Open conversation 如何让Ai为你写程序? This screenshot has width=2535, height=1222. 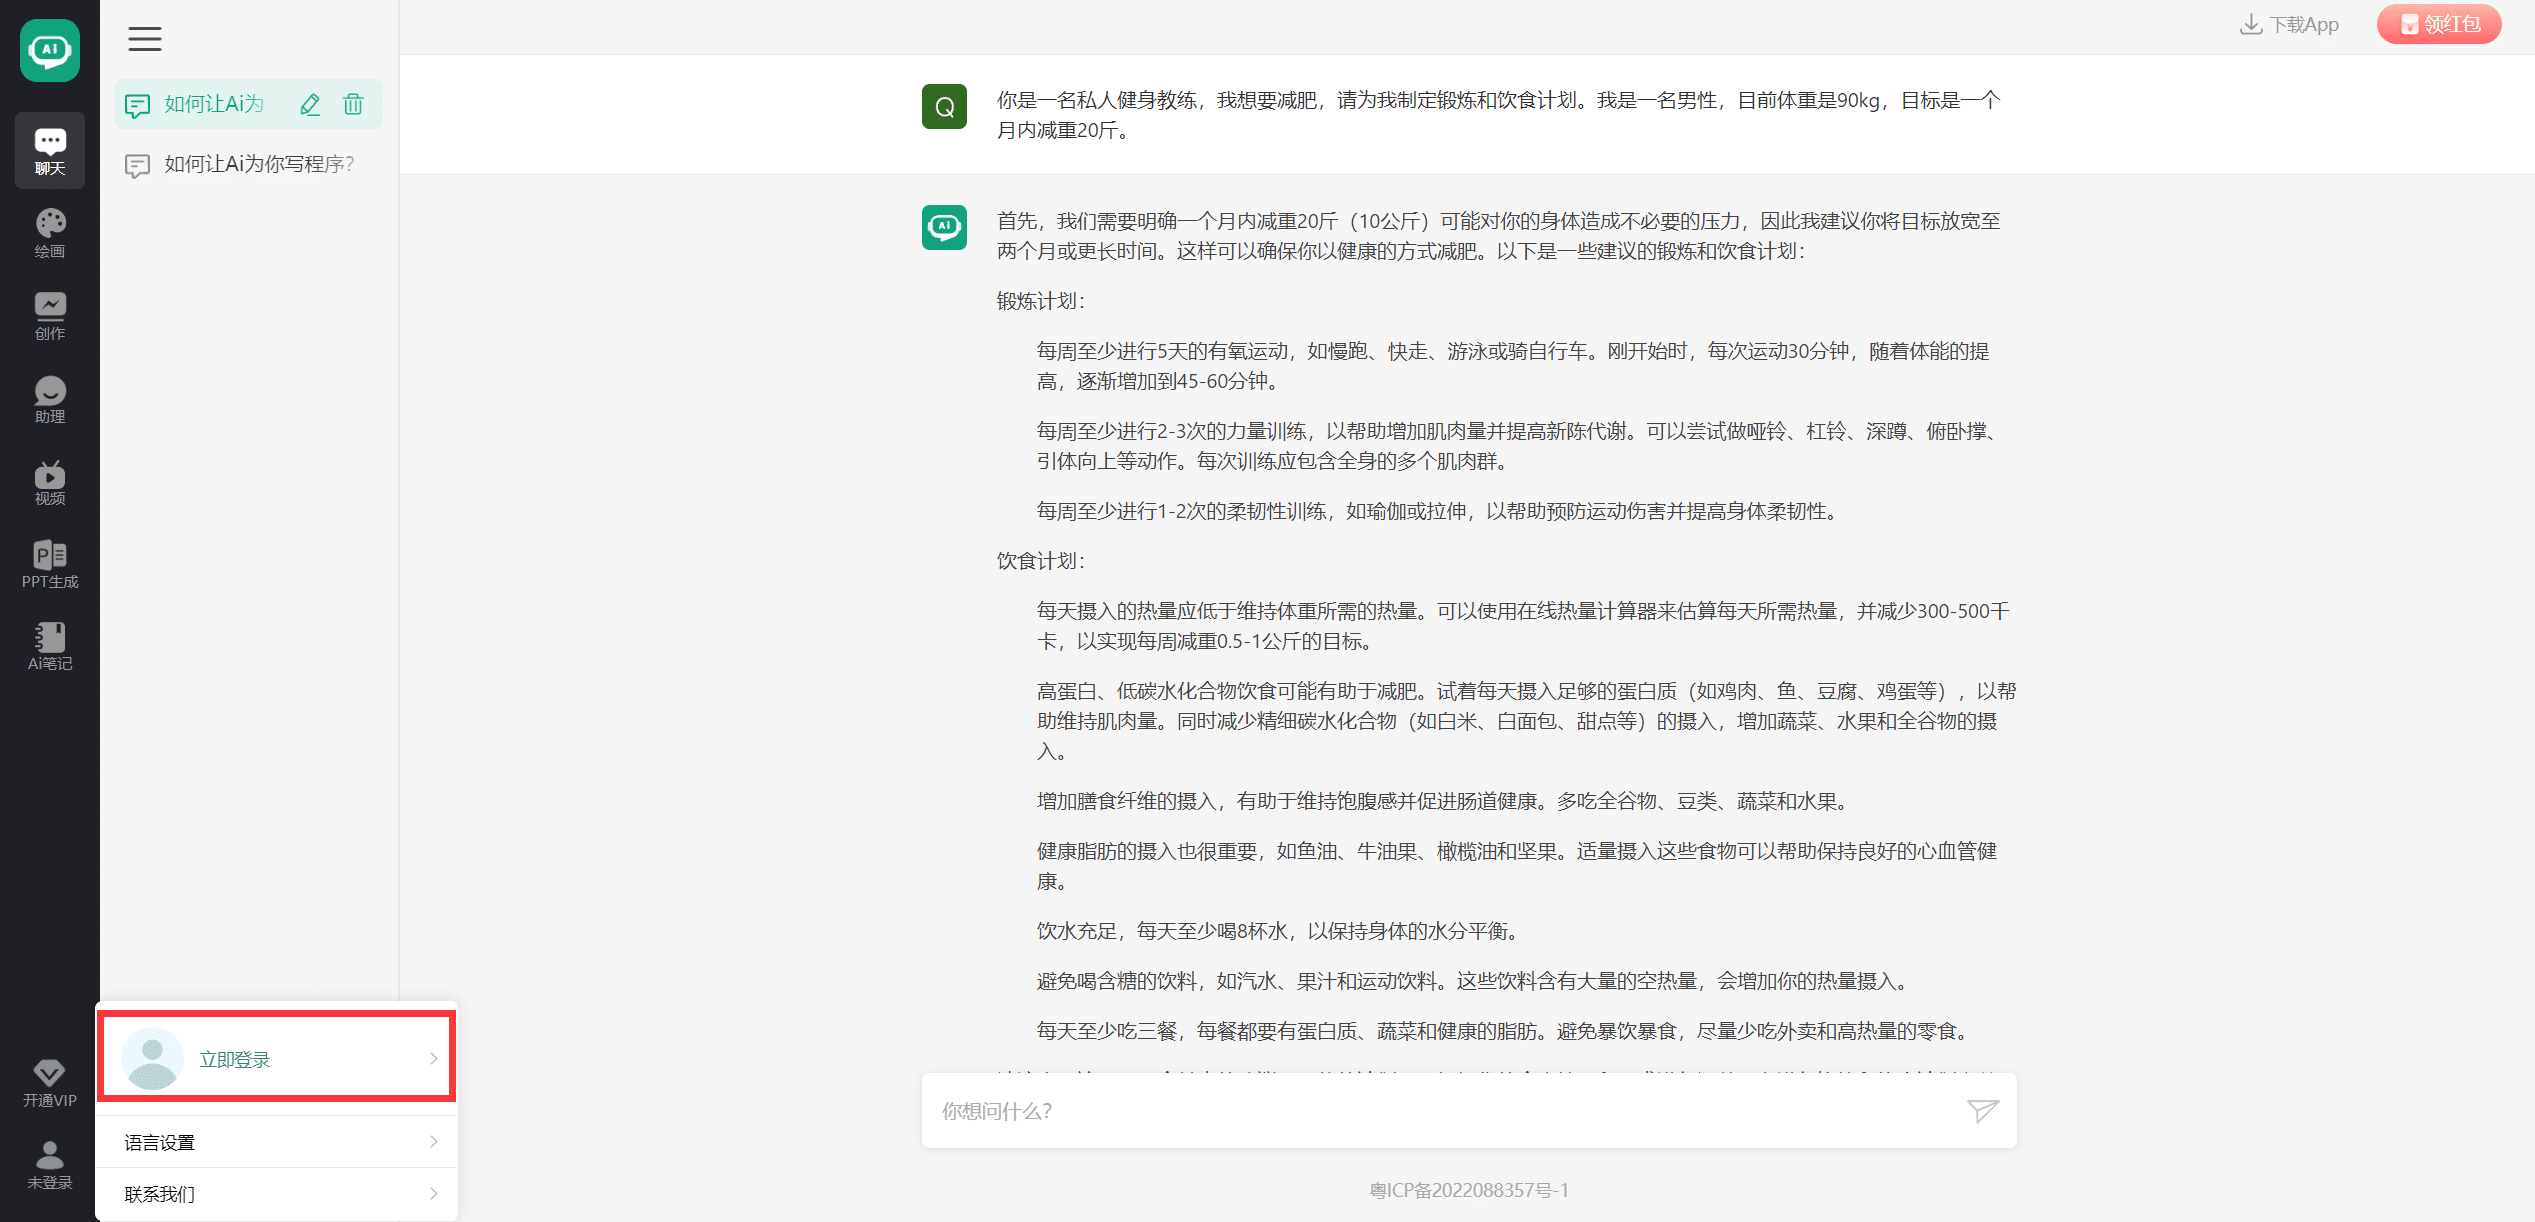pyautogui.click(x=256, y=164)
